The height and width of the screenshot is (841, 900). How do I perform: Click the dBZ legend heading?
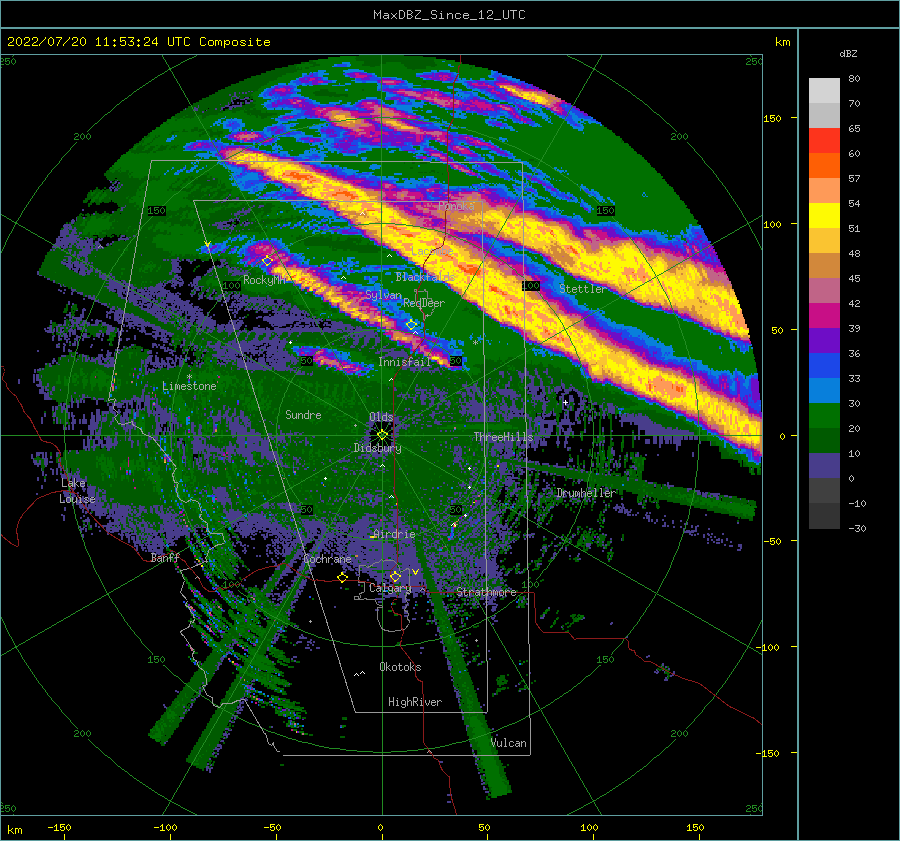pyautogui.click(x=848, y=54)
